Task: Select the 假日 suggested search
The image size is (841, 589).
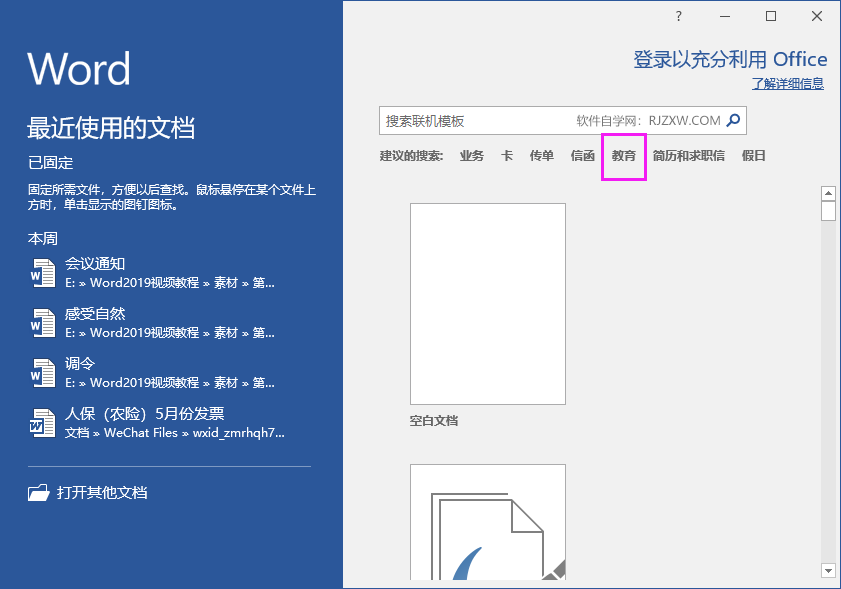Action: 753,156
